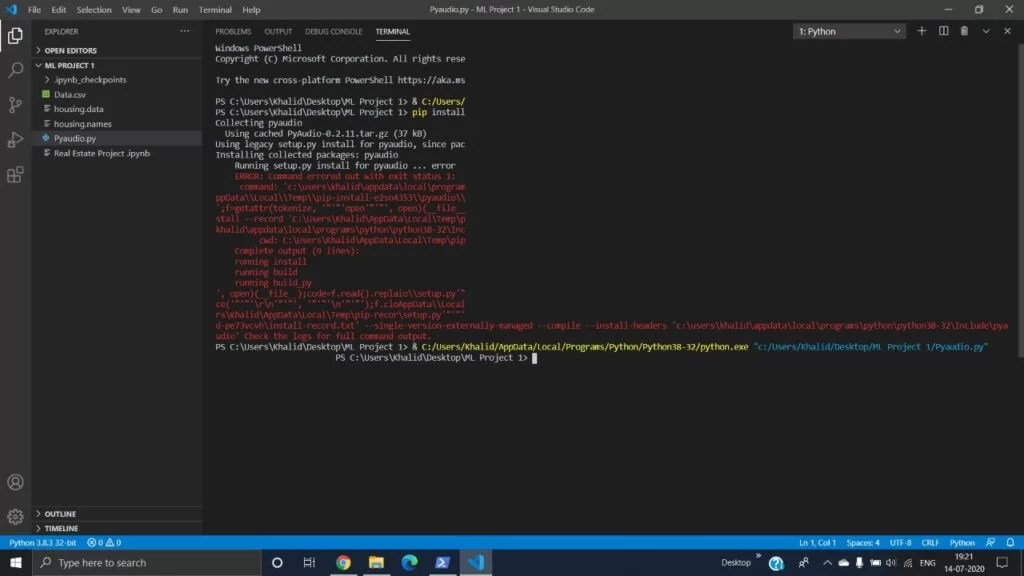Viewport: 1024px width, 576px height.
Task: Open the Search panel in the activity bar
Action: [x=14, y=71]
